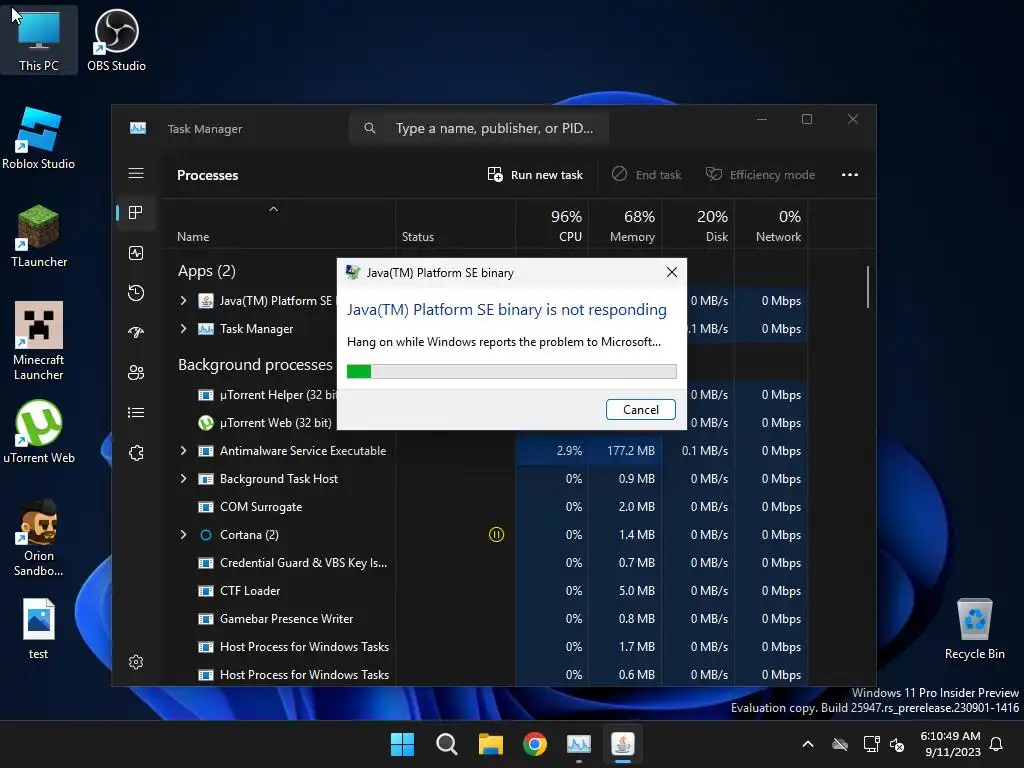Select the test image file on desktop
This screenshot has height=768, width=1024.
[x=39, y=629]
